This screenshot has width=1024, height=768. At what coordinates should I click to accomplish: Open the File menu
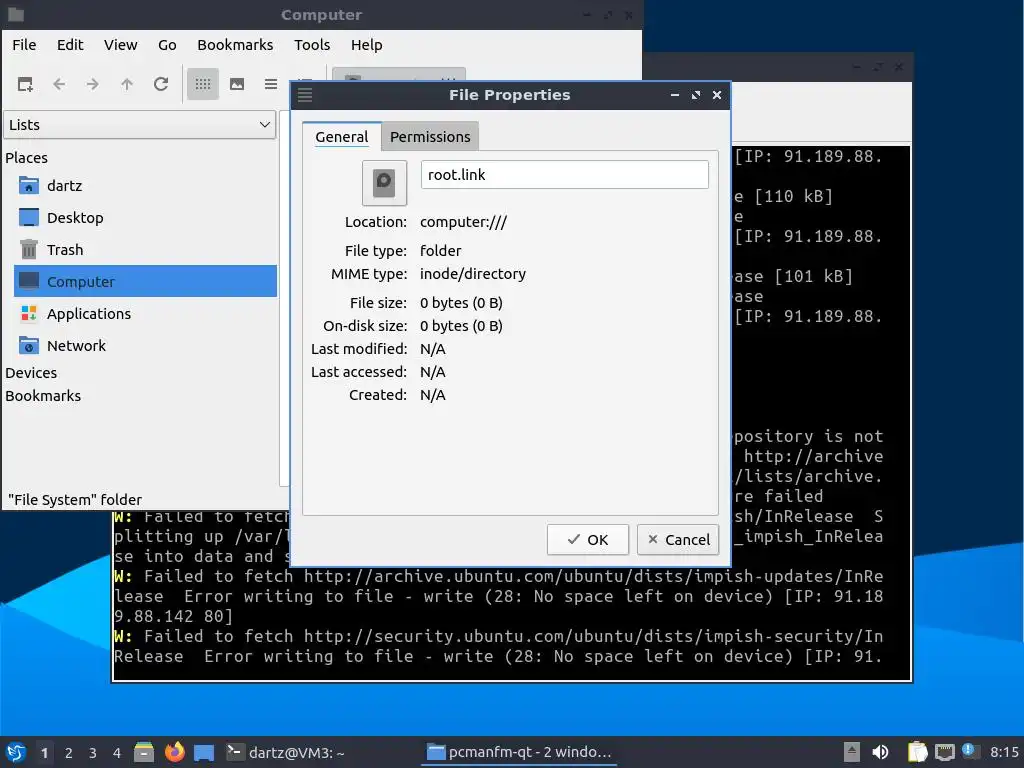click(x=24, y=45)
